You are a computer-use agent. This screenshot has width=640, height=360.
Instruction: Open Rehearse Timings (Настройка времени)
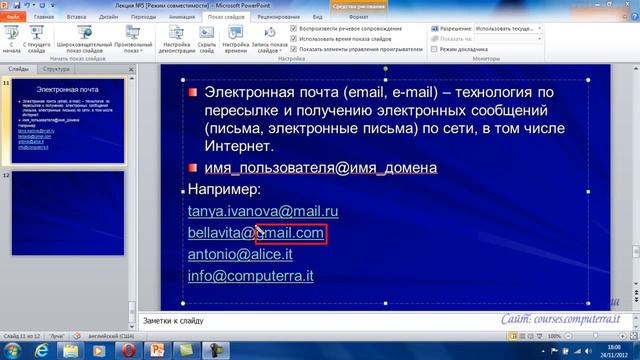pyautogui.click(x=236, y=39)
